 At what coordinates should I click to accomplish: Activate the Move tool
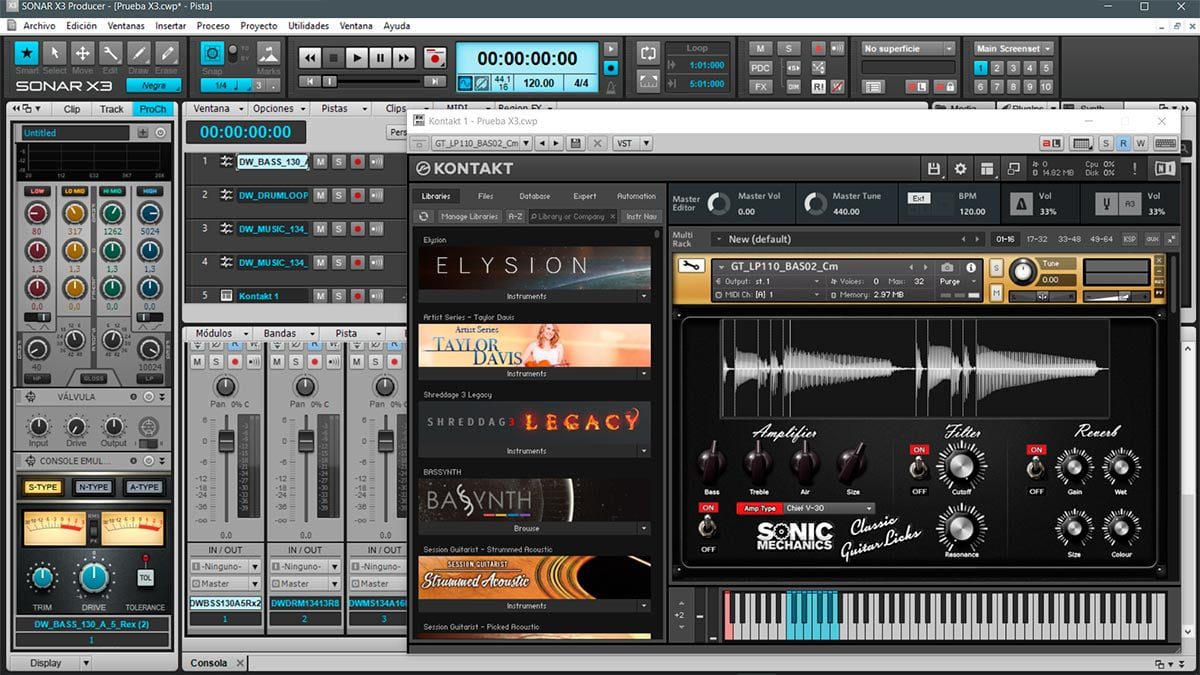point(83,53)
